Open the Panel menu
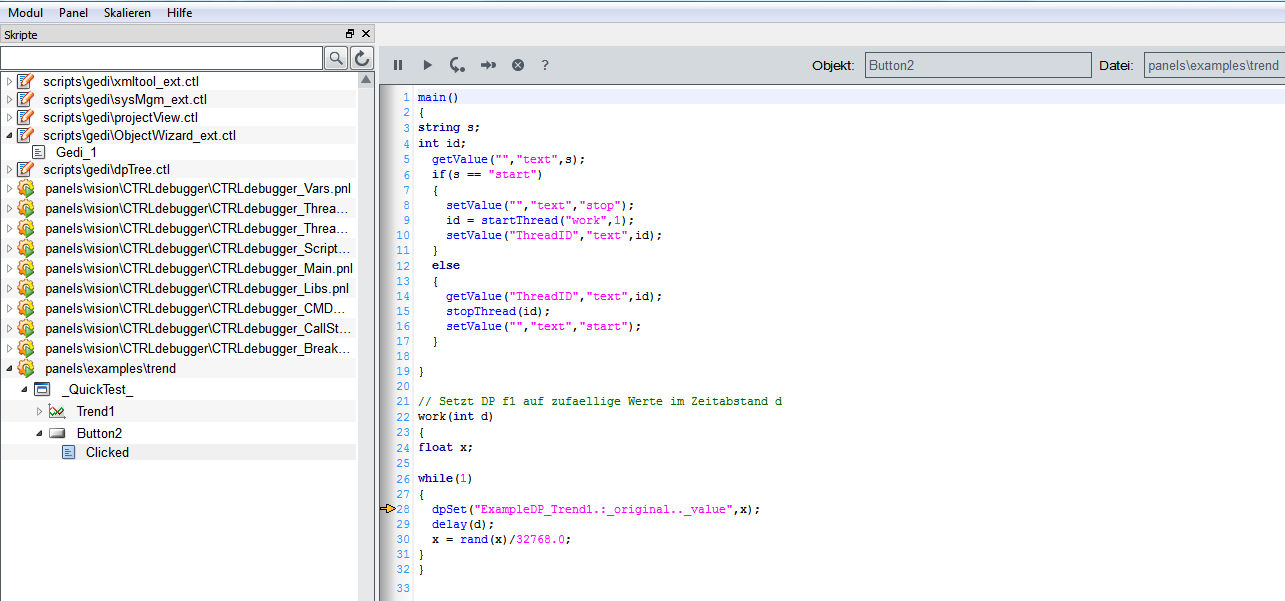Viewport: 1285px width, 601px height. 73,13
